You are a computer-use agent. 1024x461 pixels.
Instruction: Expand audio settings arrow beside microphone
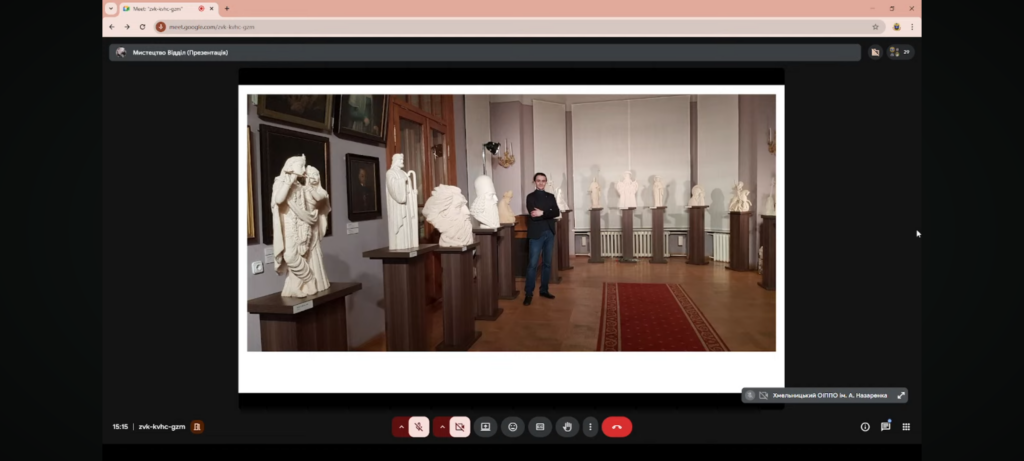coord(401,427)
